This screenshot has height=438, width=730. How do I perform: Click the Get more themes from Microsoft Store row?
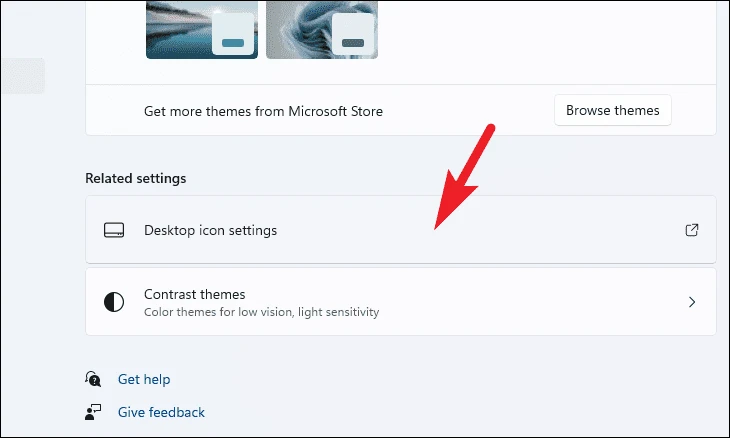click(x=401, y=110)
